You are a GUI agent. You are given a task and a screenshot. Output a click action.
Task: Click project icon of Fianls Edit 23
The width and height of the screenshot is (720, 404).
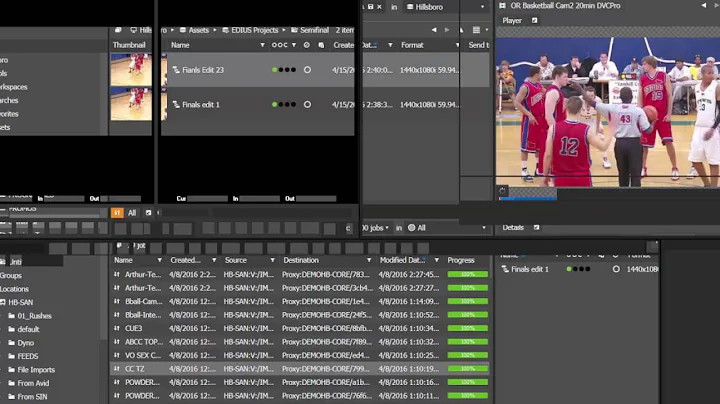coord(176,70)
